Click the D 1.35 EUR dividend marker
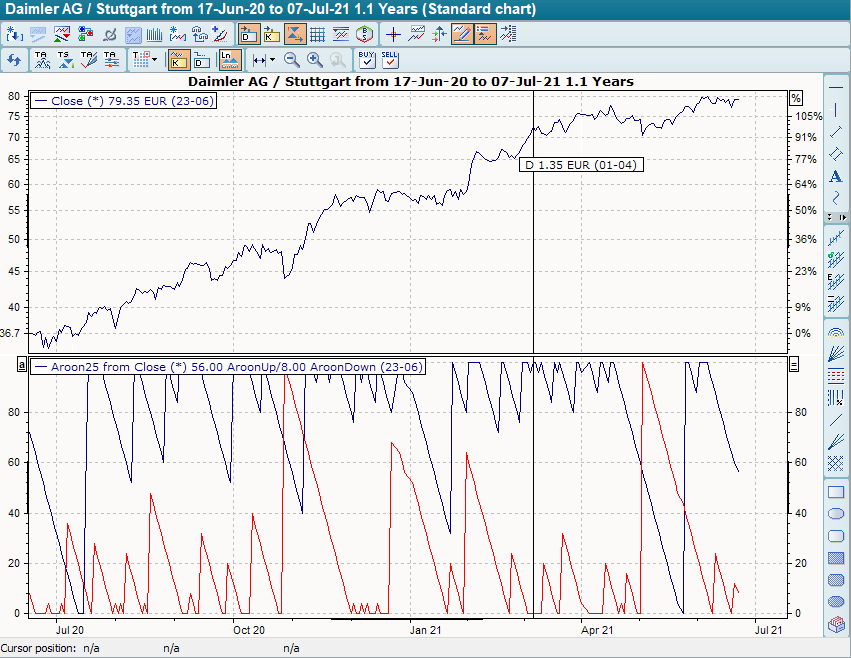This screenshot has width=851, height=658. pyautogui.click(x=581, y=165)
